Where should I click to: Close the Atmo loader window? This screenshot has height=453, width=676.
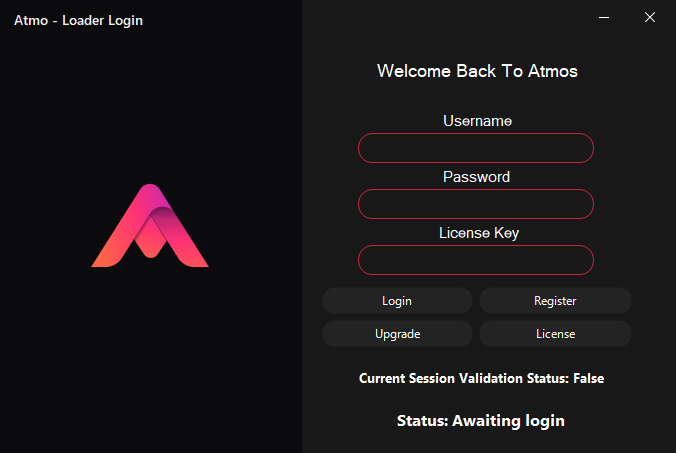tap(650, 18)
